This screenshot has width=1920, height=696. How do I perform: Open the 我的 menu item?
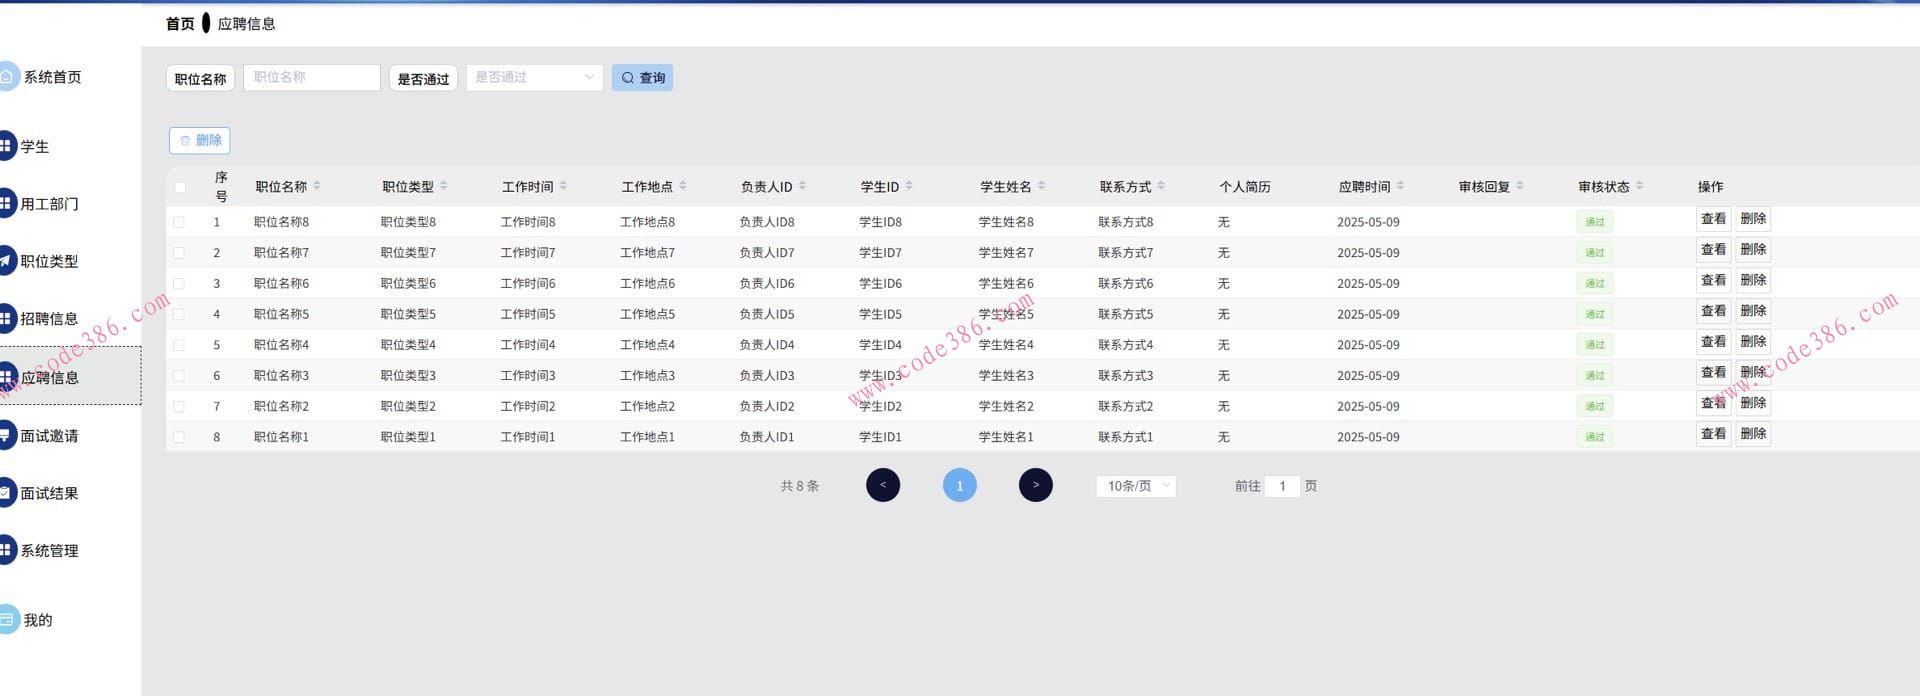(x=38, y=619)
